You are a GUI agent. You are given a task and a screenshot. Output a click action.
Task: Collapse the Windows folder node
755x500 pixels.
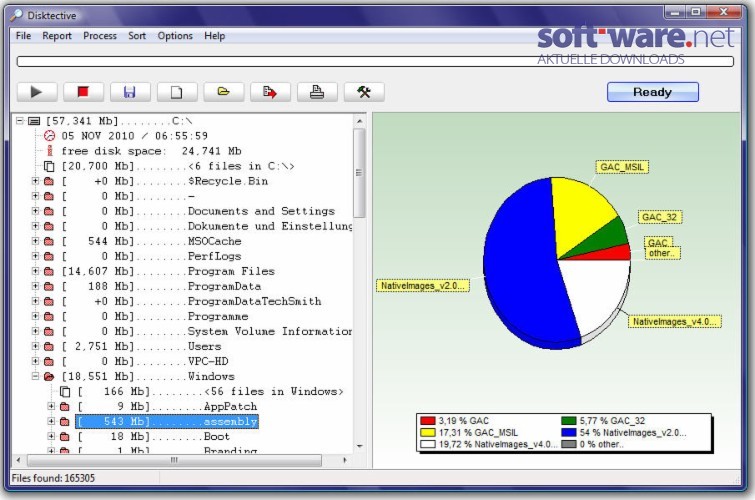35,376
